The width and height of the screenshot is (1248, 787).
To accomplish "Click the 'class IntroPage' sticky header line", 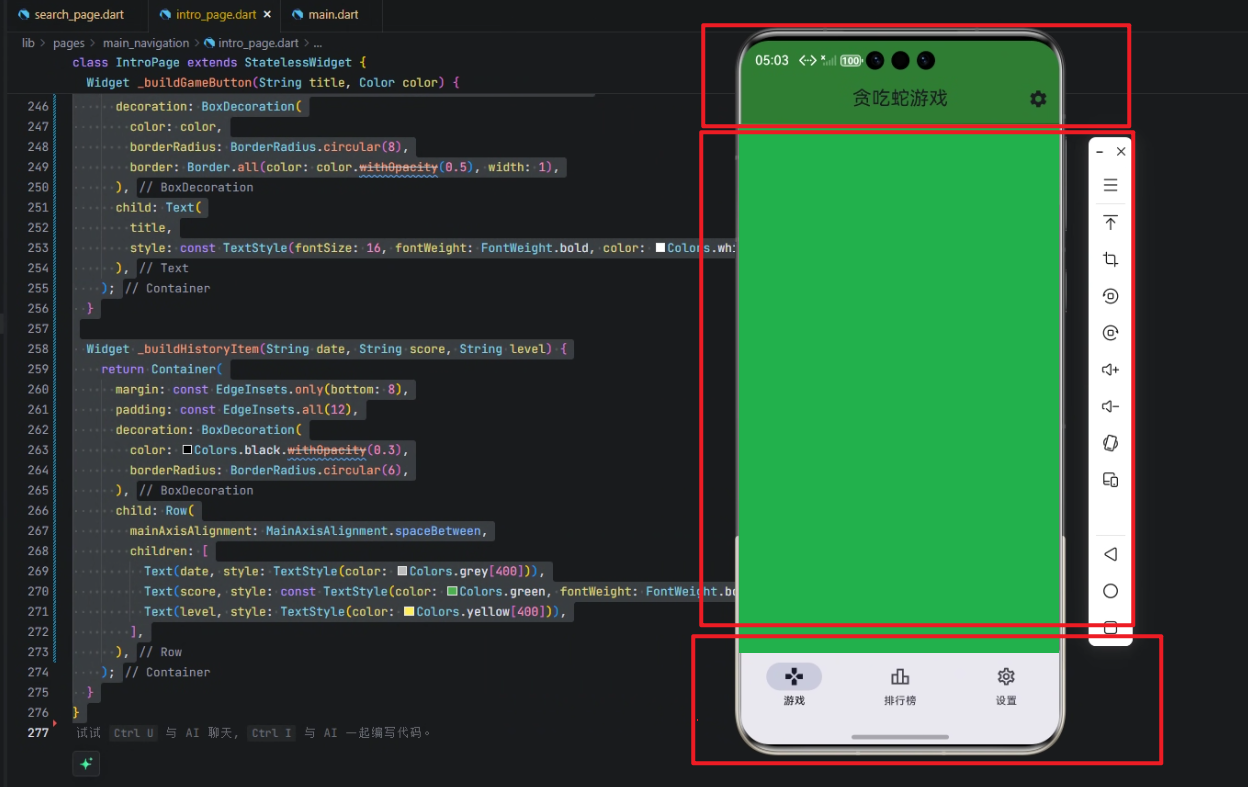I will 219,62.
